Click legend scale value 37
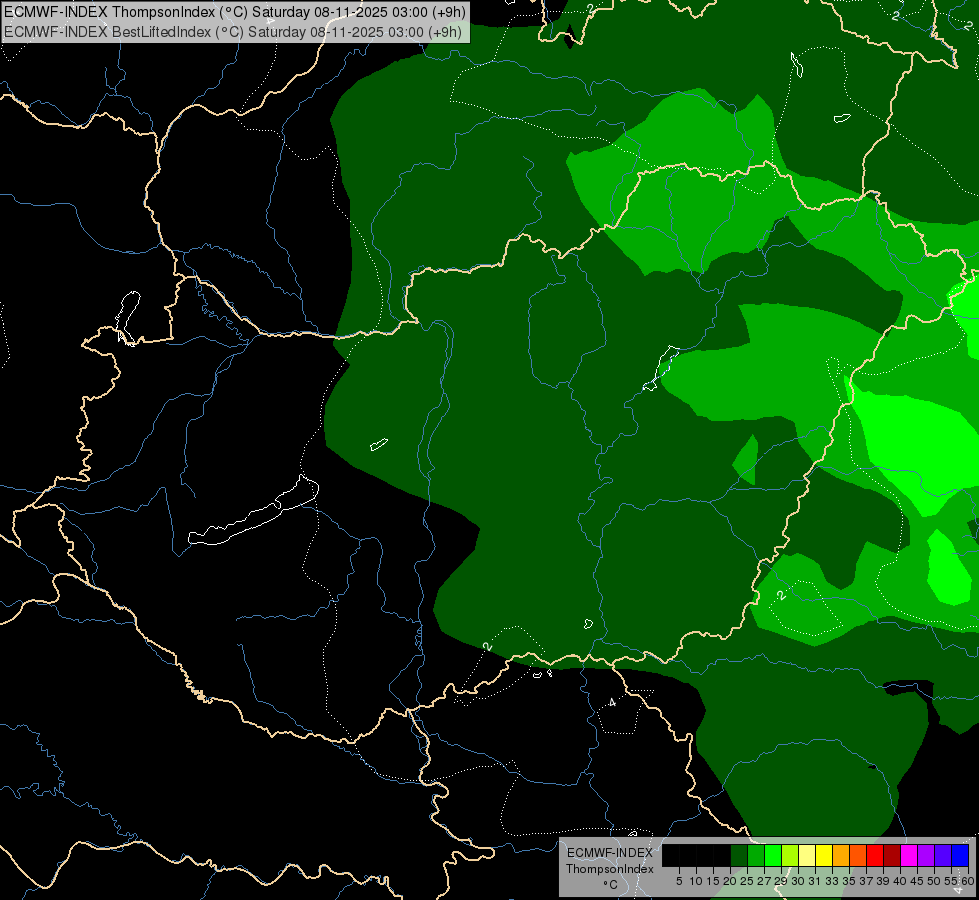979x900 pixels. tap(866, 881)
